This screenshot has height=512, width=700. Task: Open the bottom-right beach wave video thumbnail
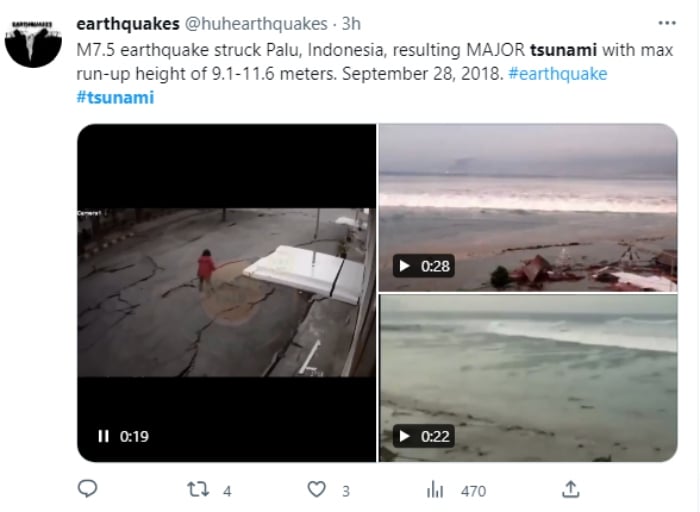528,378
